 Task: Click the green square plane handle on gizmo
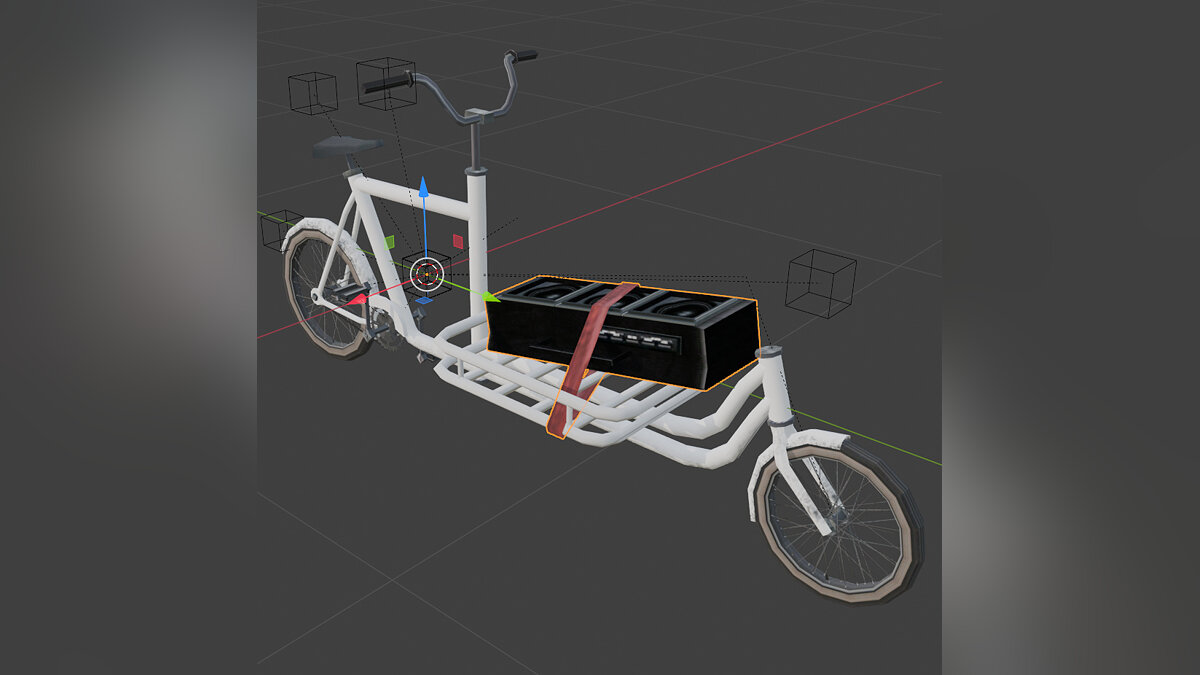pos(390,242)
